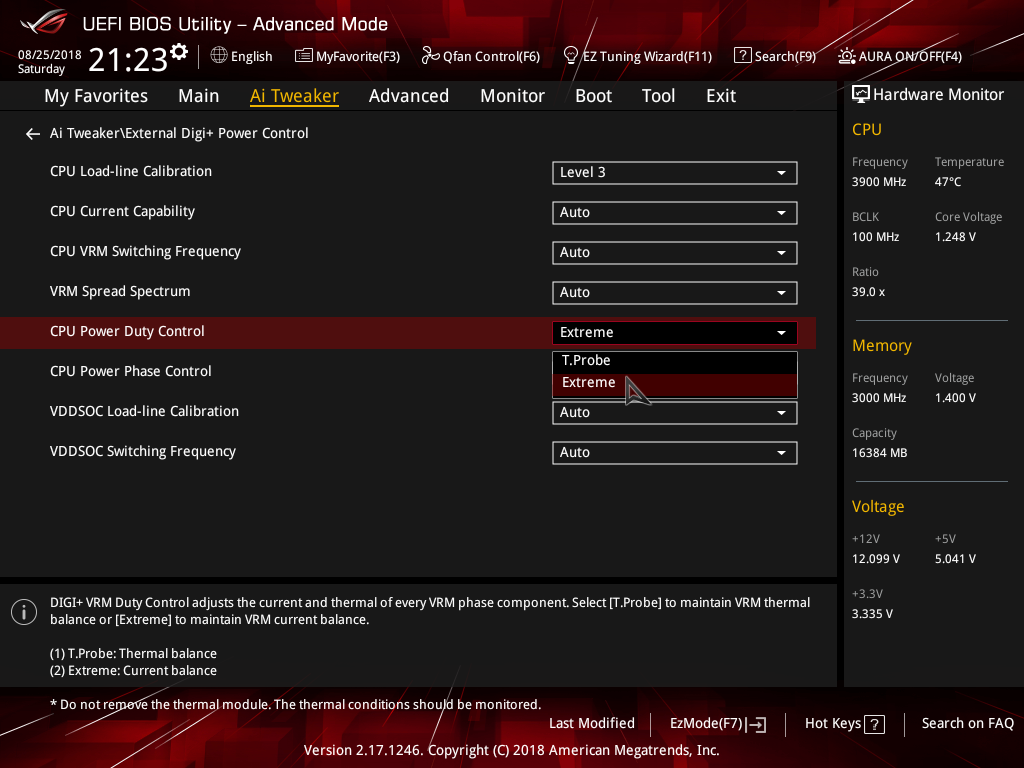Collapse the CPU Power Duty Control dropdown

pos(675,332)
